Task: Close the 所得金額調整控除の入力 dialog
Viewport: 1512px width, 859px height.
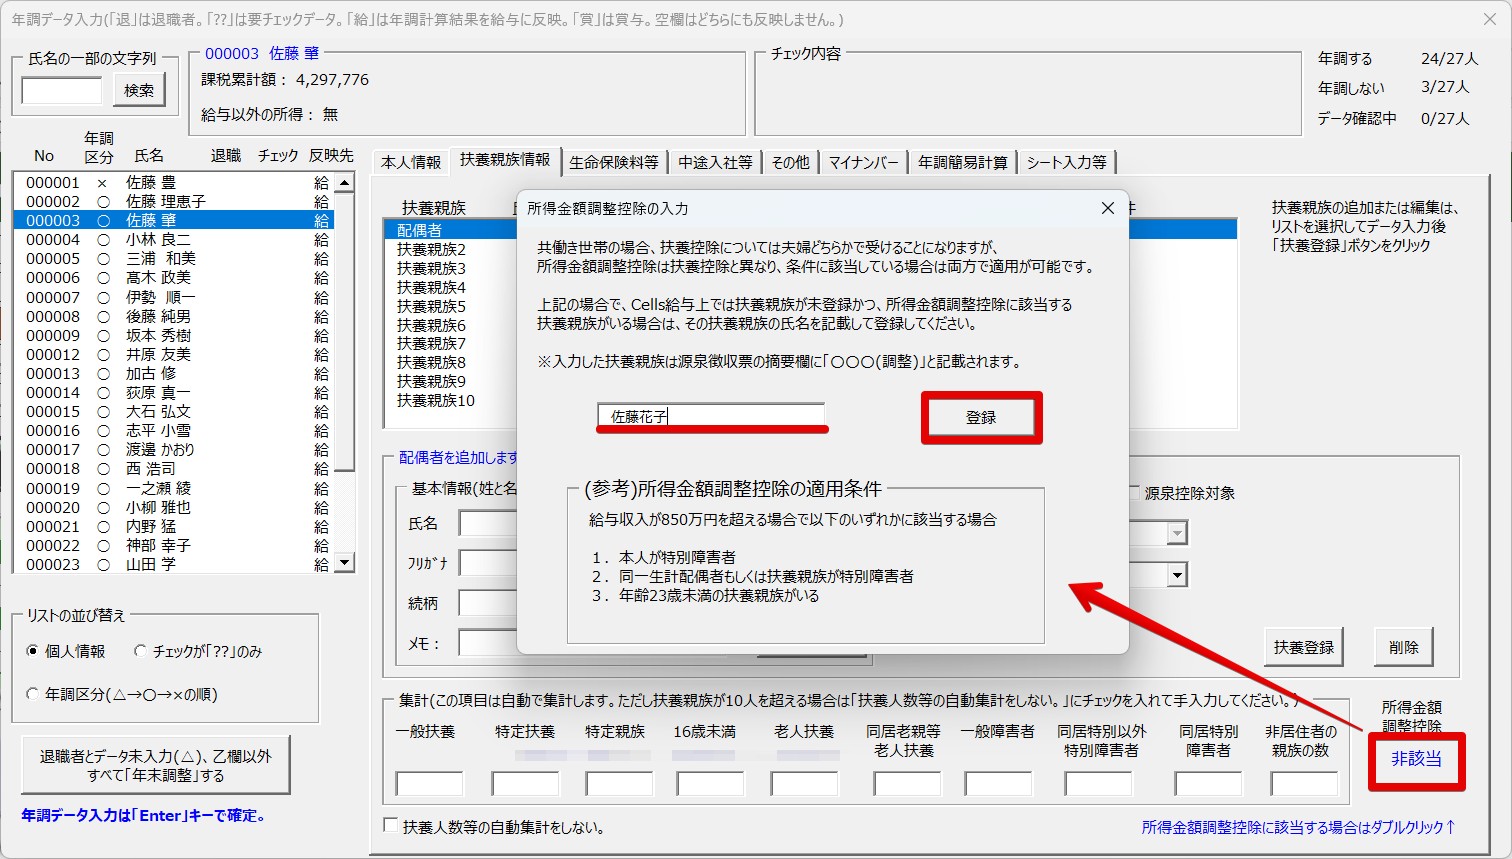Action: 1107,208
